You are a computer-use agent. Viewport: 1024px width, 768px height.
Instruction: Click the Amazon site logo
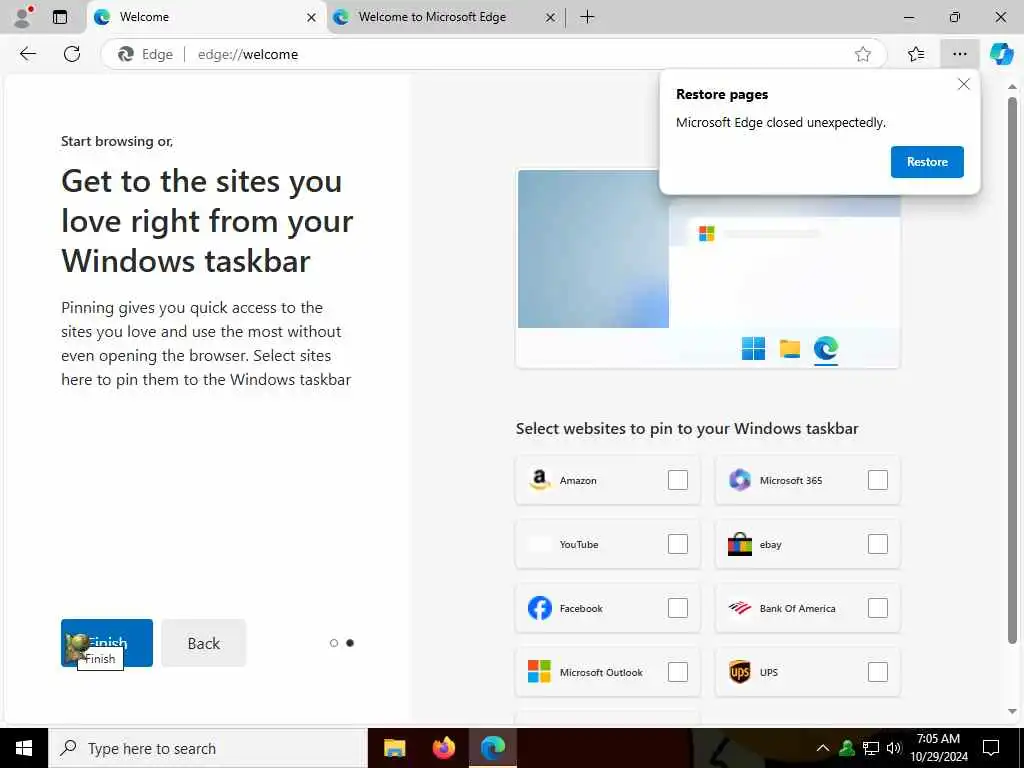coord(539,480)
